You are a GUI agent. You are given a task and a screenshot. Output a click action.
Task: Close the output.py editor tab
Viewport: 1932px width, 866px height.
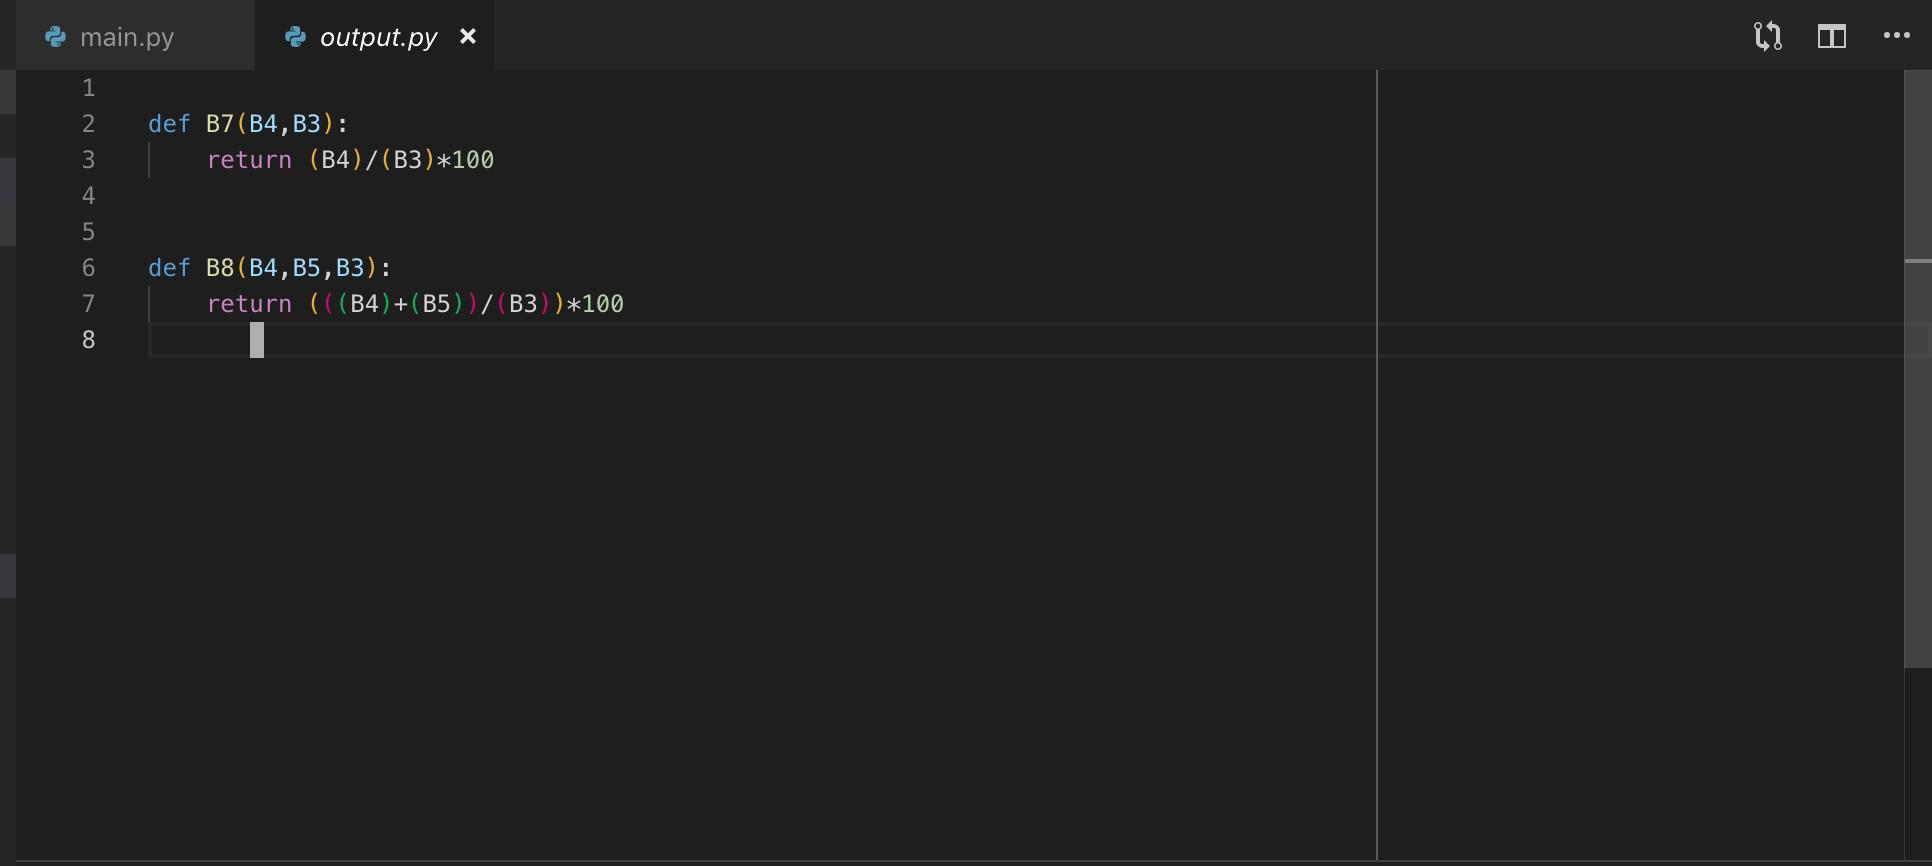[468, 37]
